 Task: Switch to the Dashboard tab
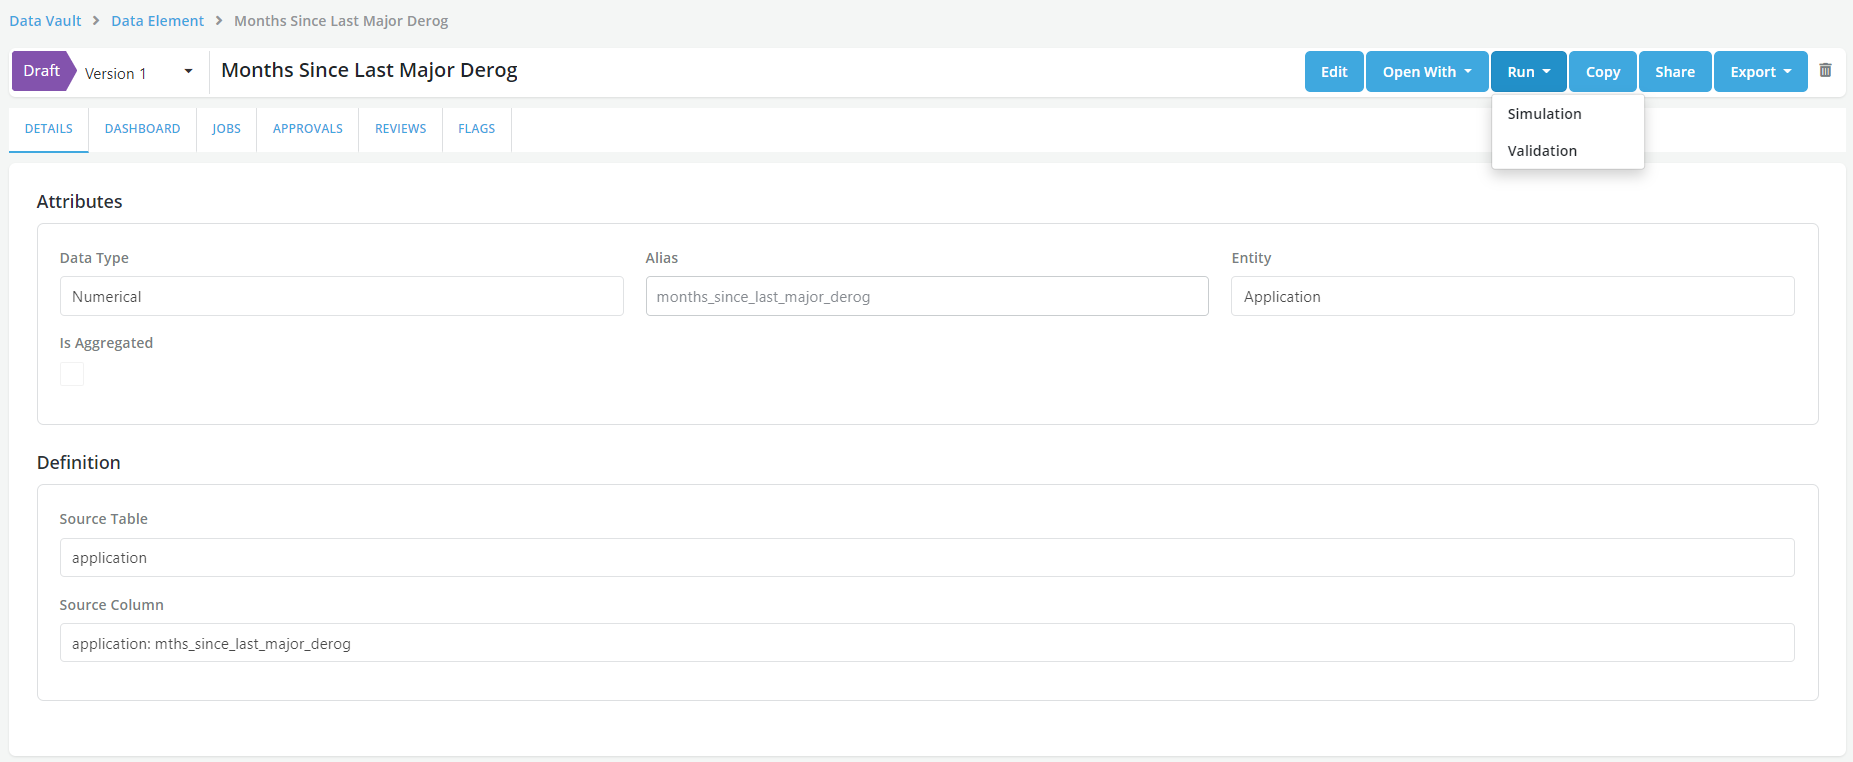click(142, 129)
